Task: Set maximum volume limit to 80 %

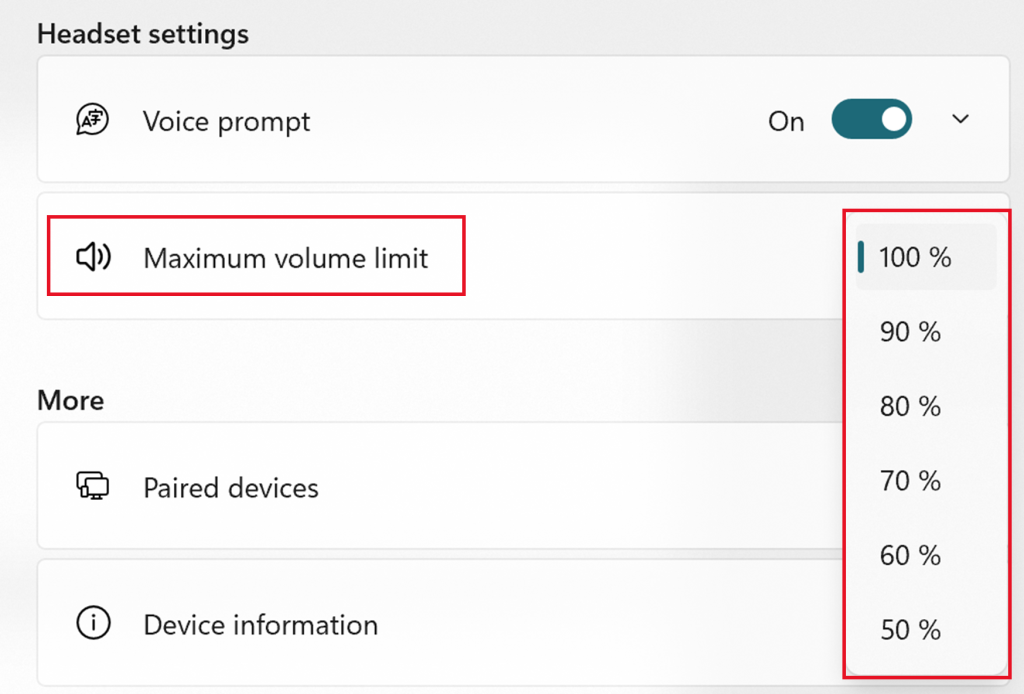Action: (910, 407)
